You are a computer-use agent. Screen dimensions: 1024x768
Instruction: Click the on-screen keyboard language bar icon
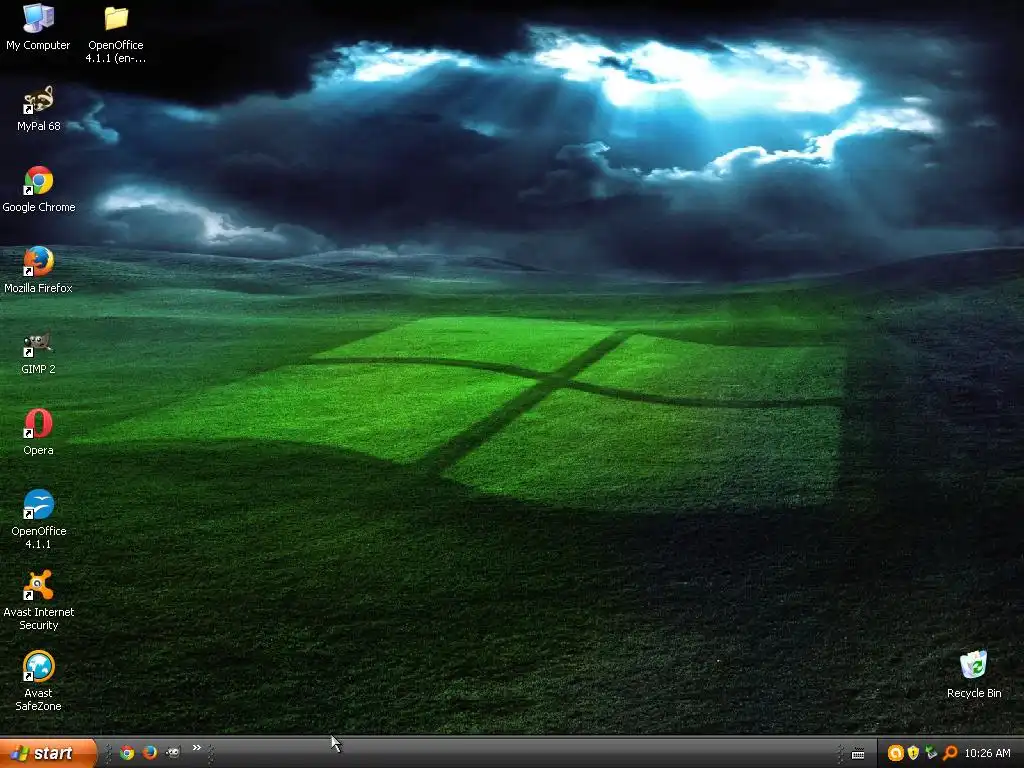(858, 754)
